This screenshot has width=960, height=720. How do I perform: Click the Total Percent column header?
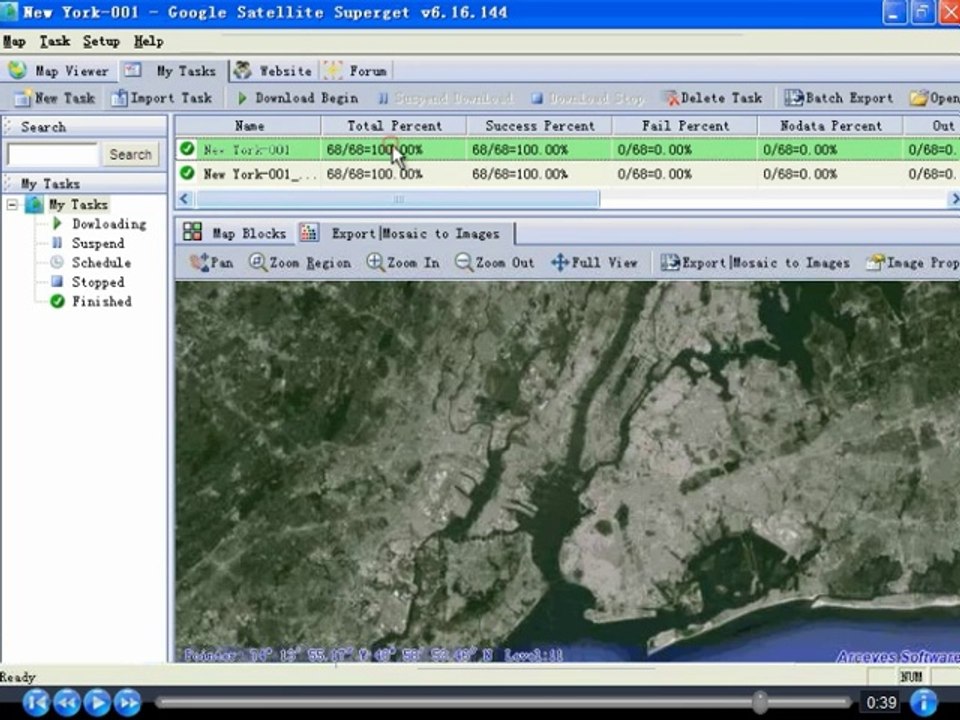point(394,126)
